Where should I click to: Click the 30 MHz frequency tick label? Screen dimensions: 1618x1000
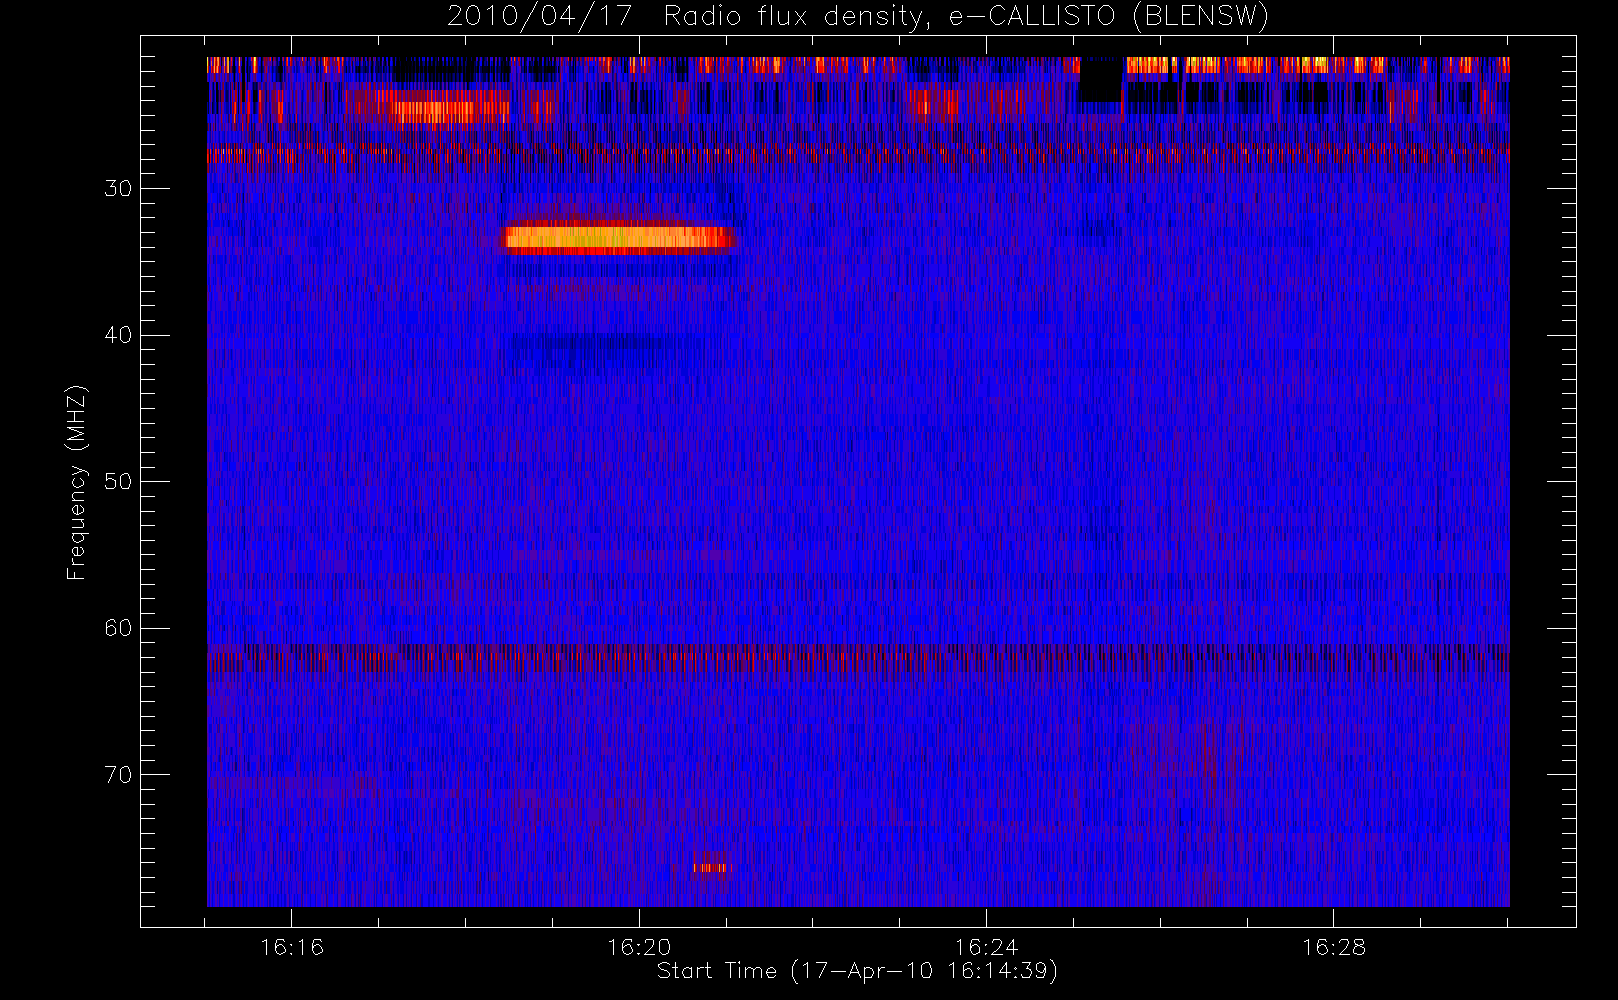pos(118,189)
